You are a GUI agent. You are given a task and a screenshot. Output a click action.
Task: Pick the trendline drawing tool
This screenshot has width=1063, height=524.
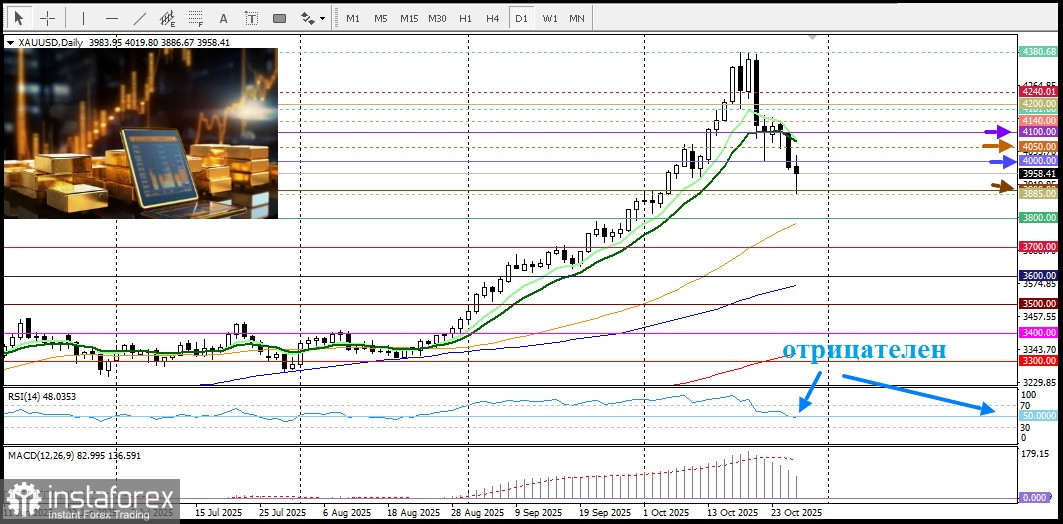point(139,18)
